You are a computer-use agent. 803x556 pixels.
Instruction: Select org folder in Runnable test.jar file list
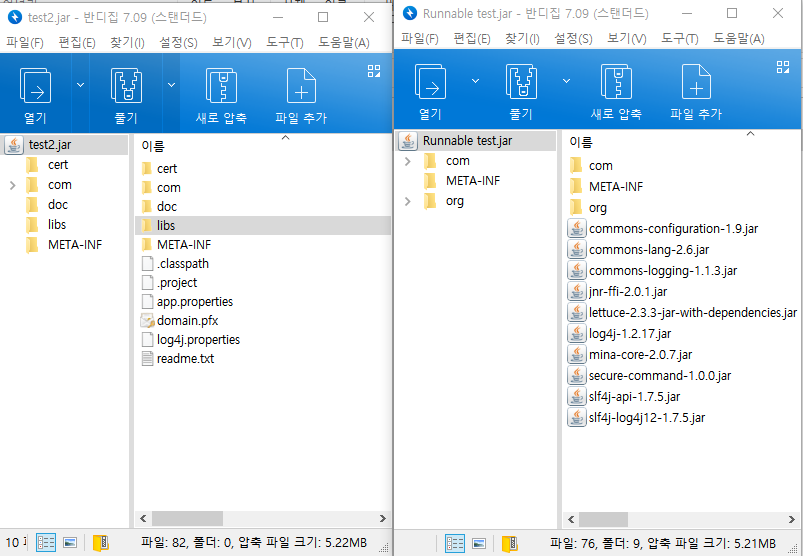pyautogui.click(x=589, y=208)
